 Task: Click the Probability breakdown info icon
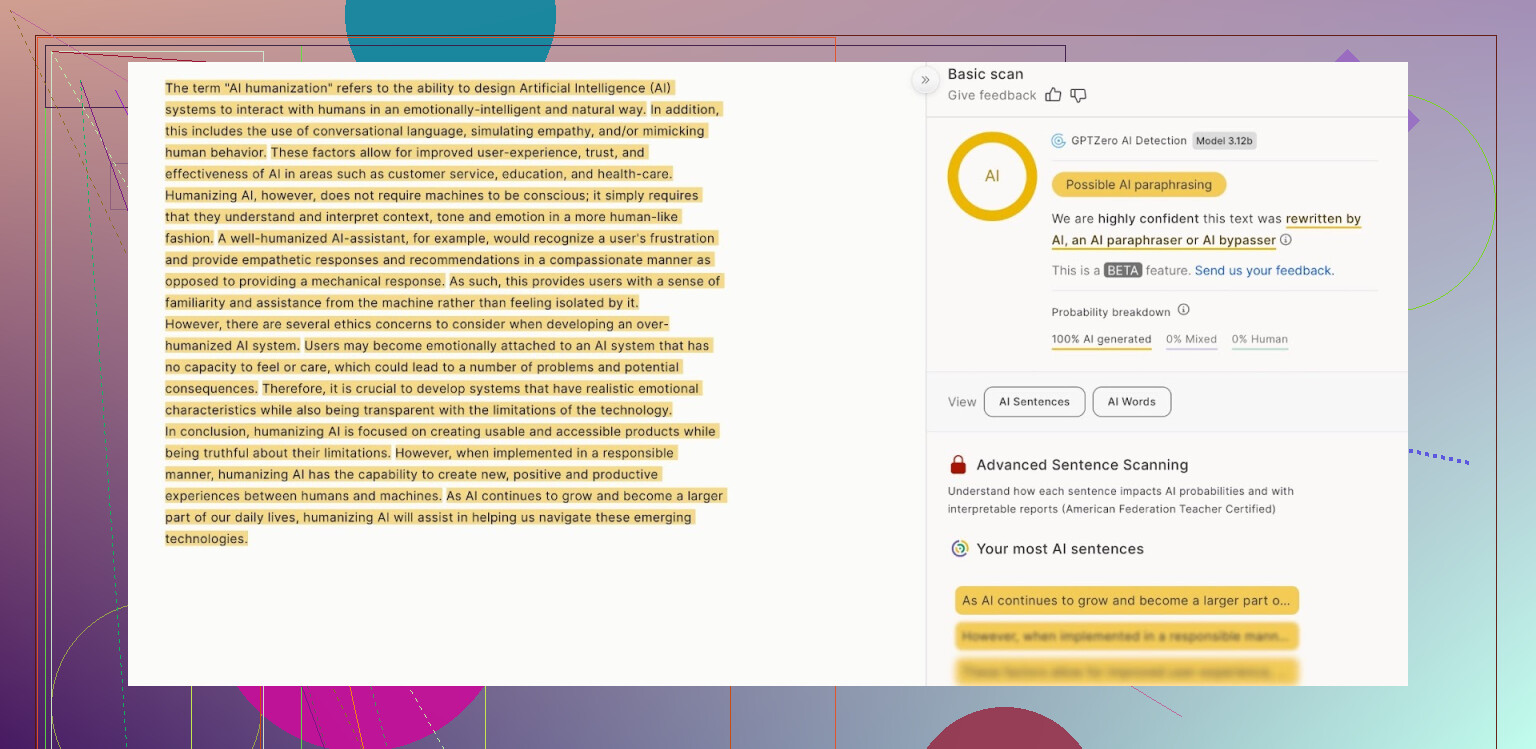[x=1183, y=310]
